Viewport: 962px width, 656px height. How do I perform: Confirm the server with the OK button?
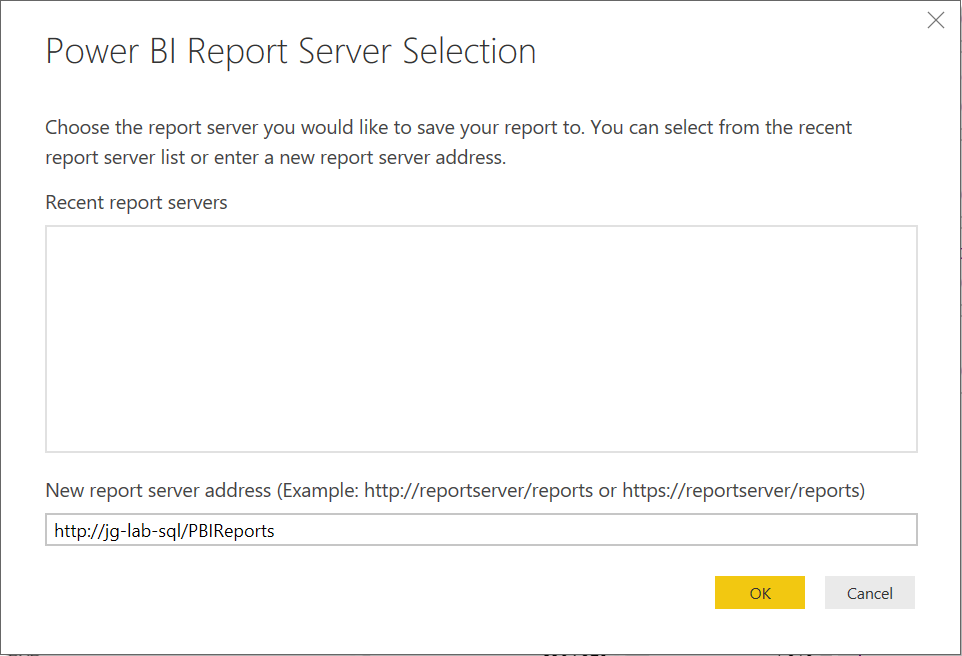[x=760, y=592]
